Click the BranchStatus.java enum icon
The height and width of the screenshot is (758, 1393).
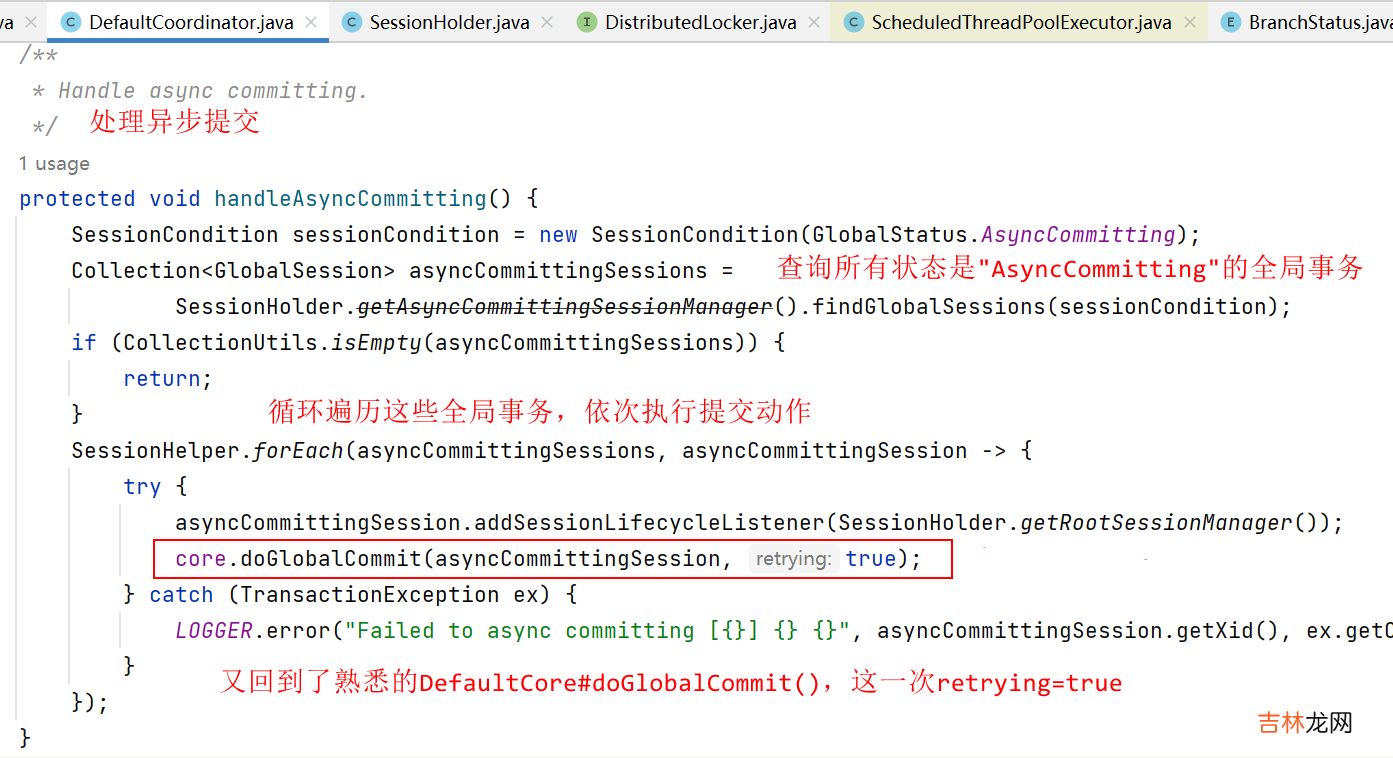click(1231, 22)
